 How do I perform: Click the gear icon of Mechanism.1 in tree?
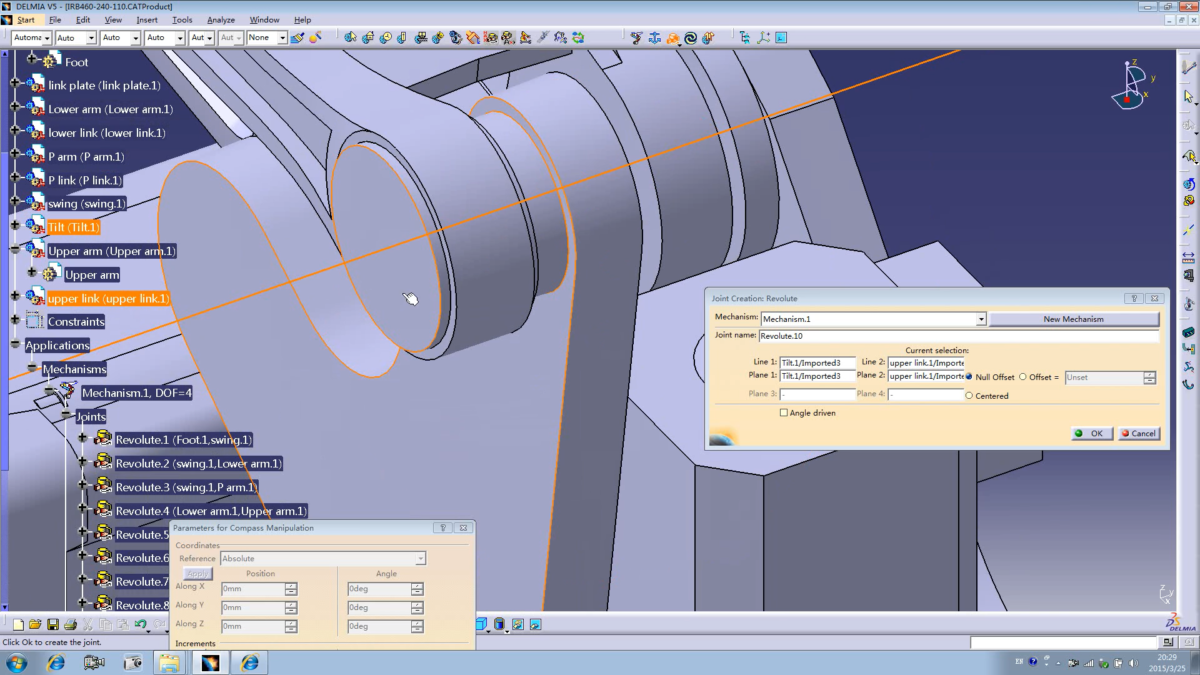[x=67, y=392]
